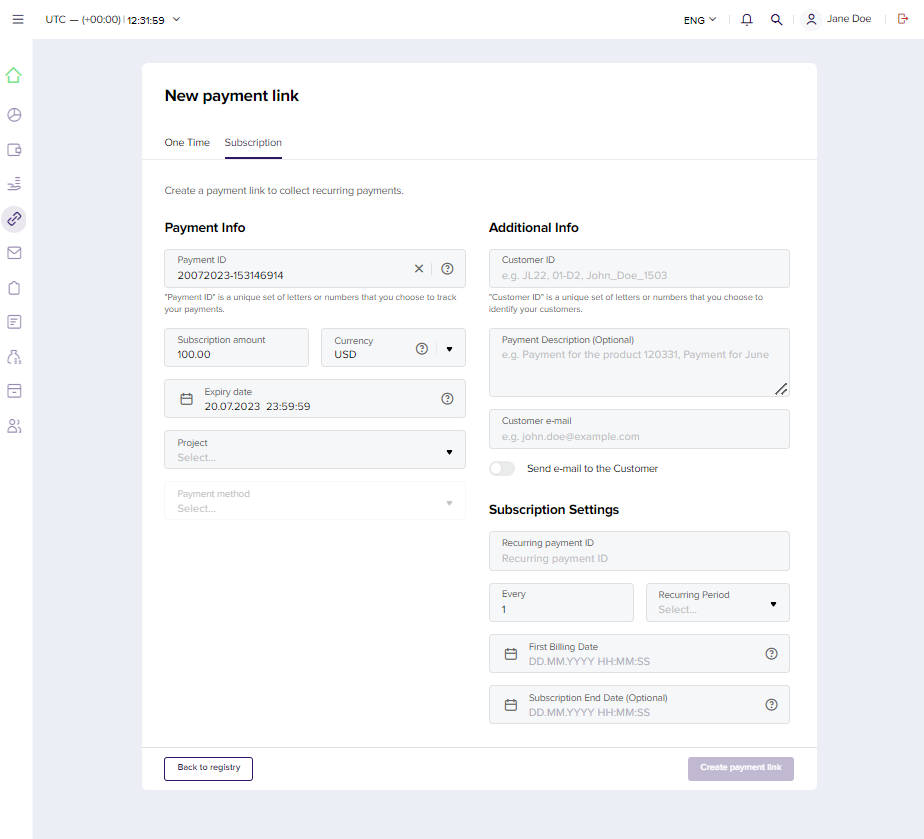Open the hamburger menu icon
The image size is (924, 839).
pos(18,20)
